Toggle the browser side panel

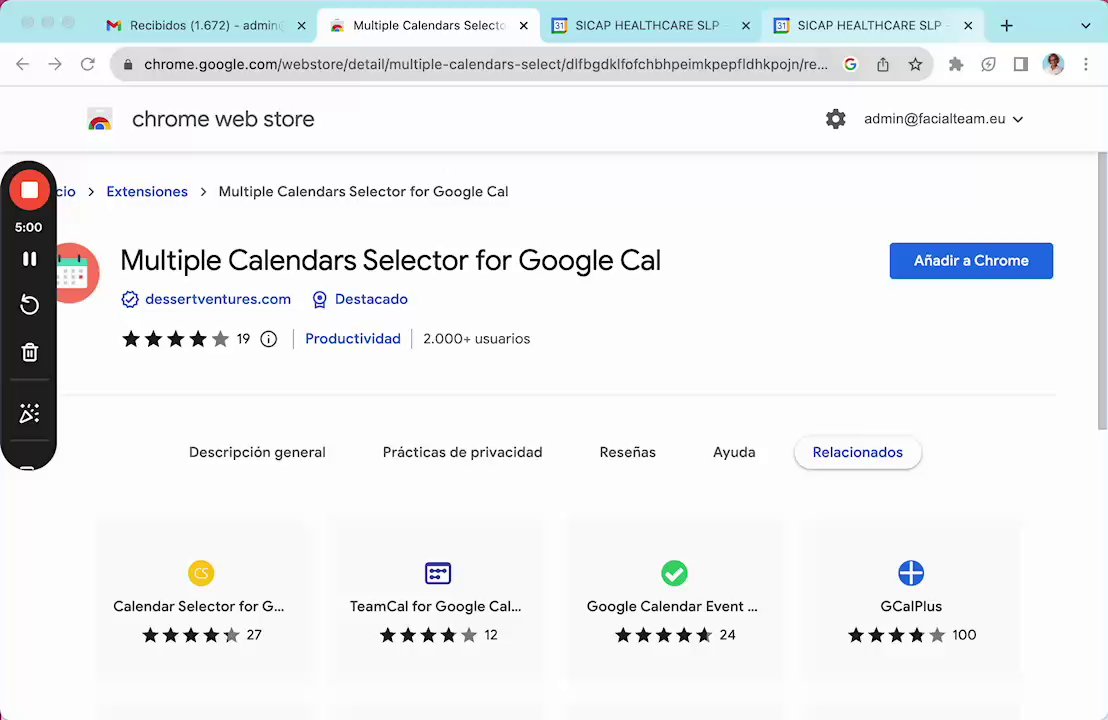[x=1021, y=64]
